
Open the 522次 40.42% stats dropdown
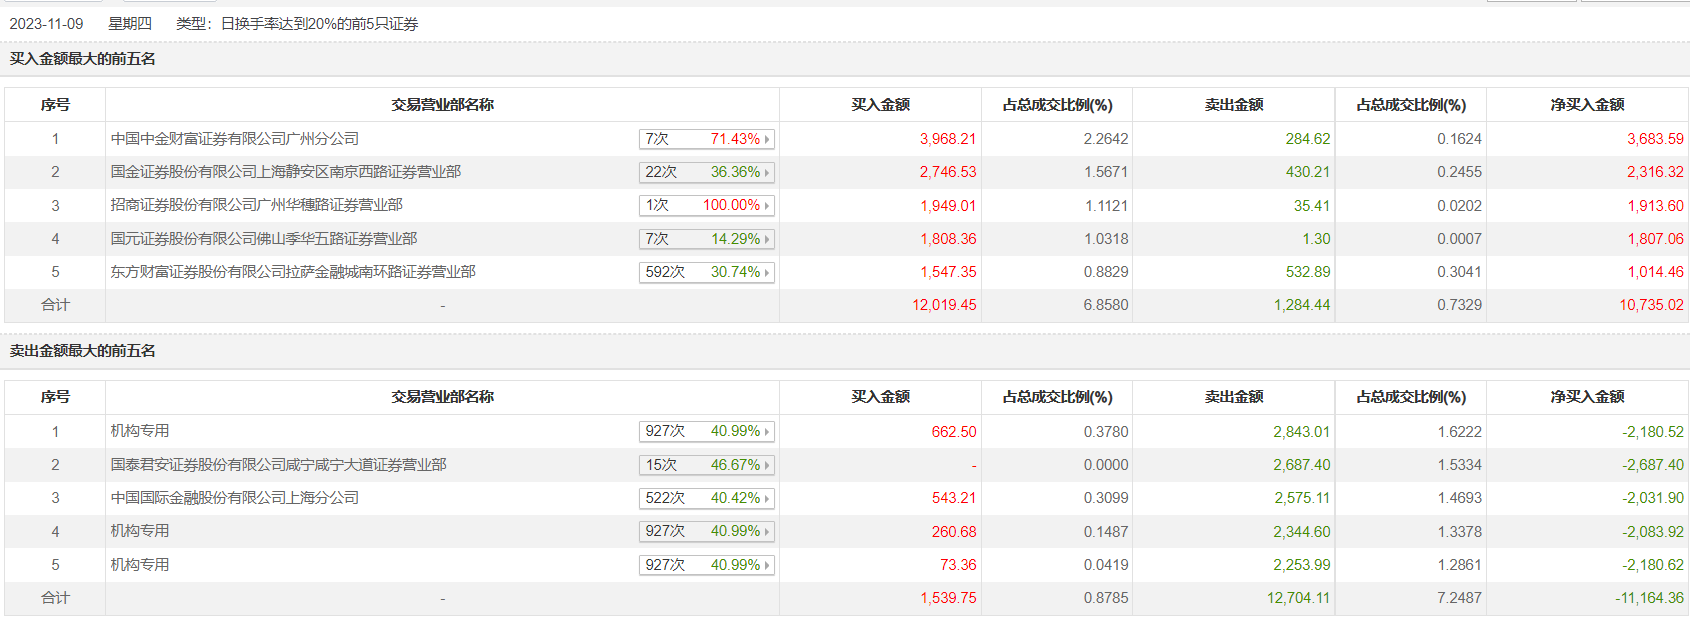click(706, 498)
